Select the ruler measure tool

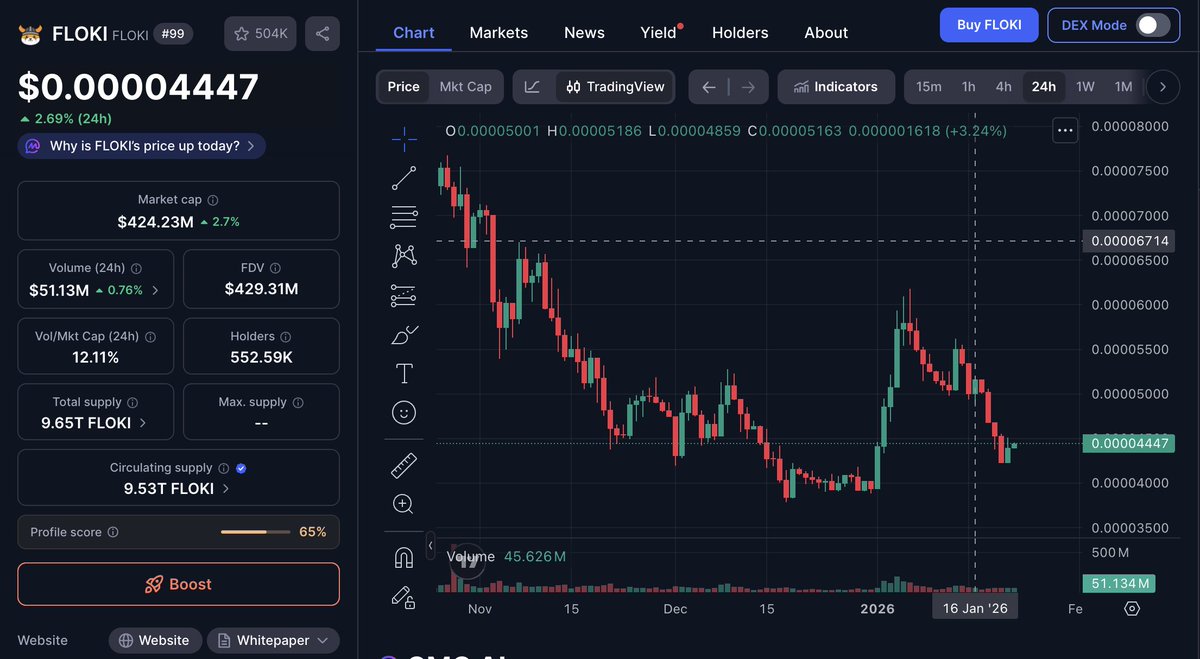404,465
